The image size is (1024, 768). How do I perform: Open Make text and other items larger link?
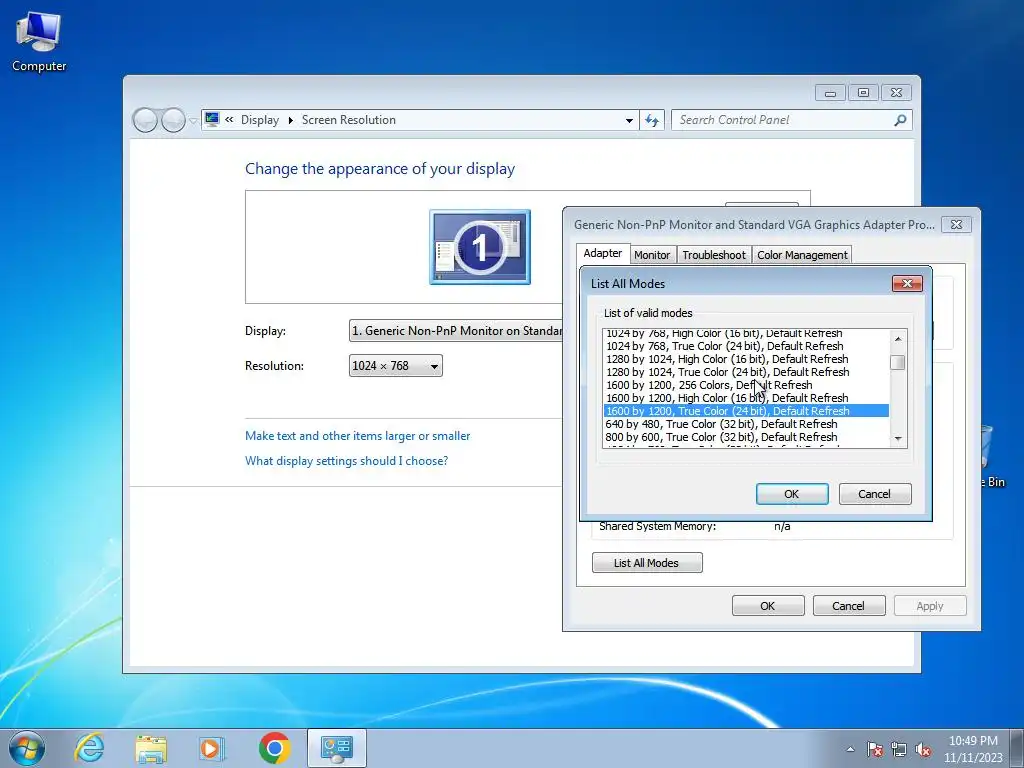coord(357,436)
